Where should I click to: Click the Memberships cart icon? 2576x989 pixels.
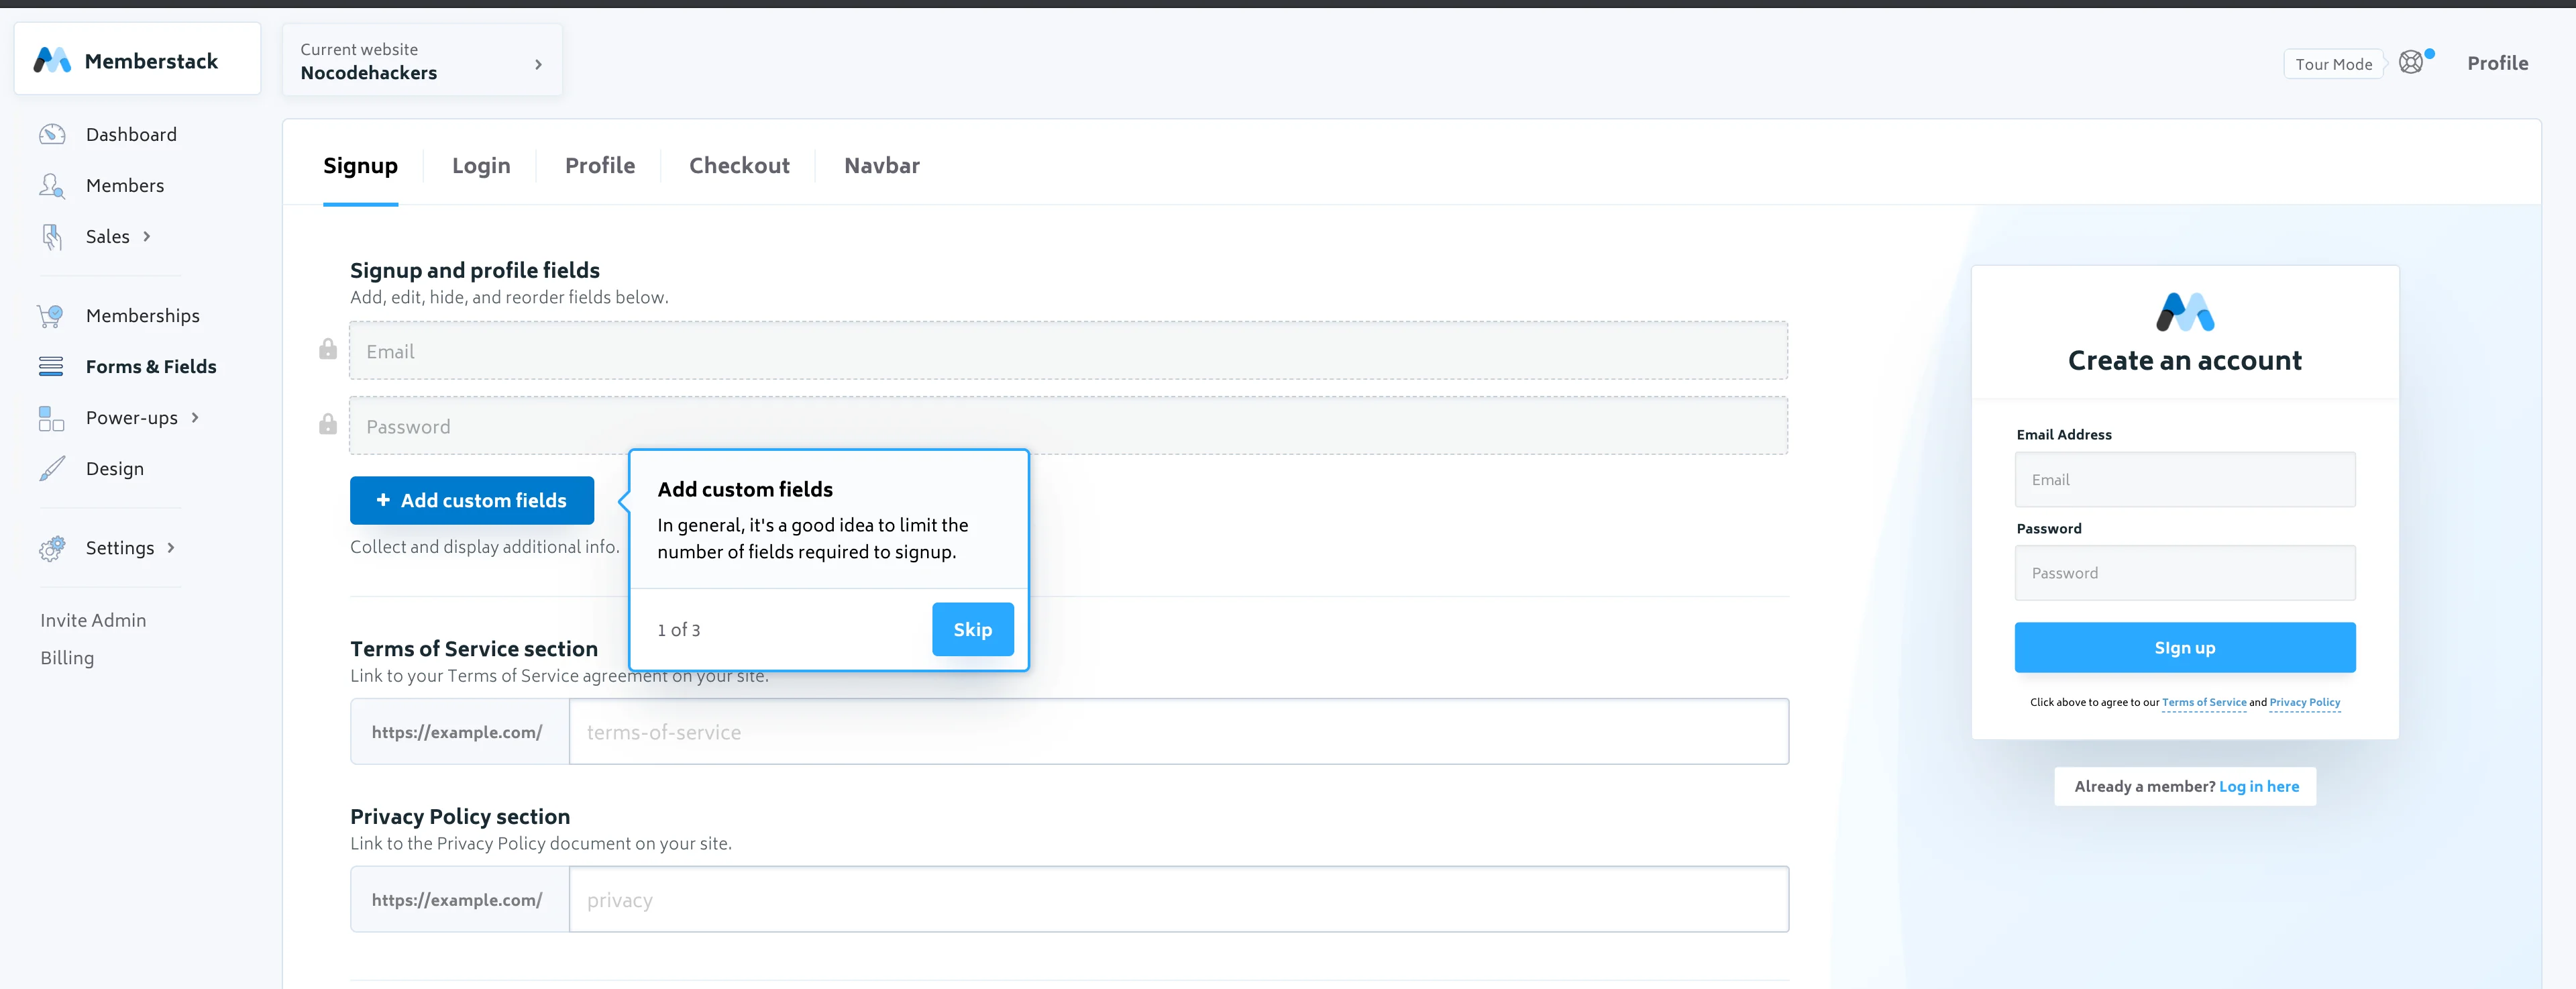[51, 316]
